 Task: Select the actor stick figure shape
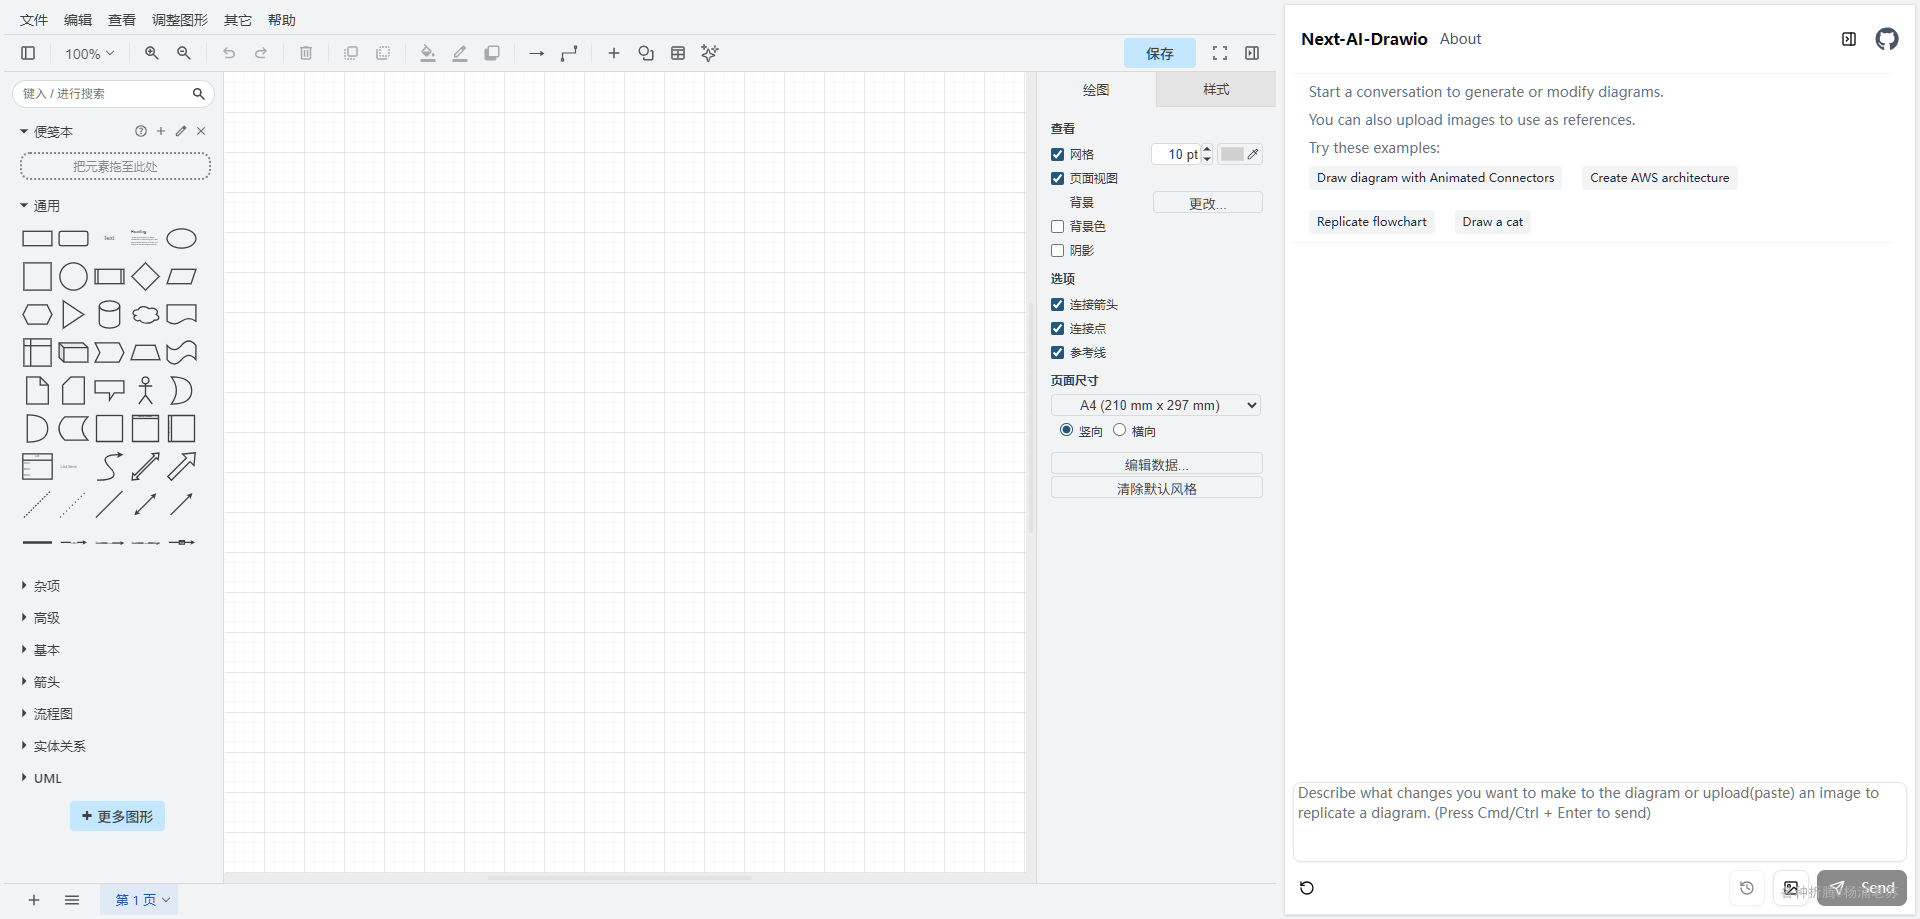(x=145, y=390)
